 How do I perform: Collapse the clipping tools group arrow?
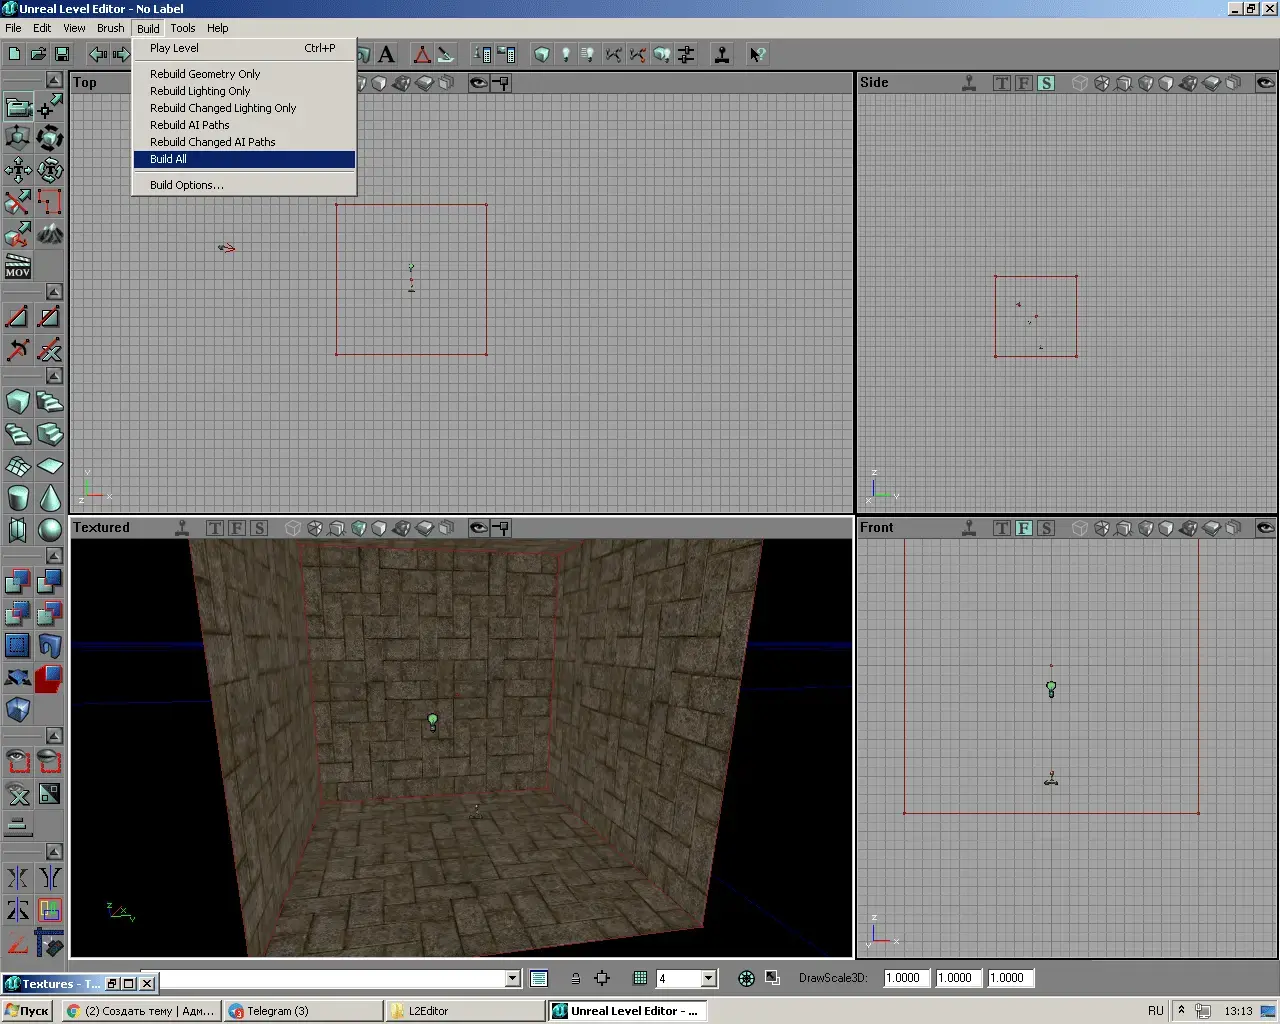(55, 292)
